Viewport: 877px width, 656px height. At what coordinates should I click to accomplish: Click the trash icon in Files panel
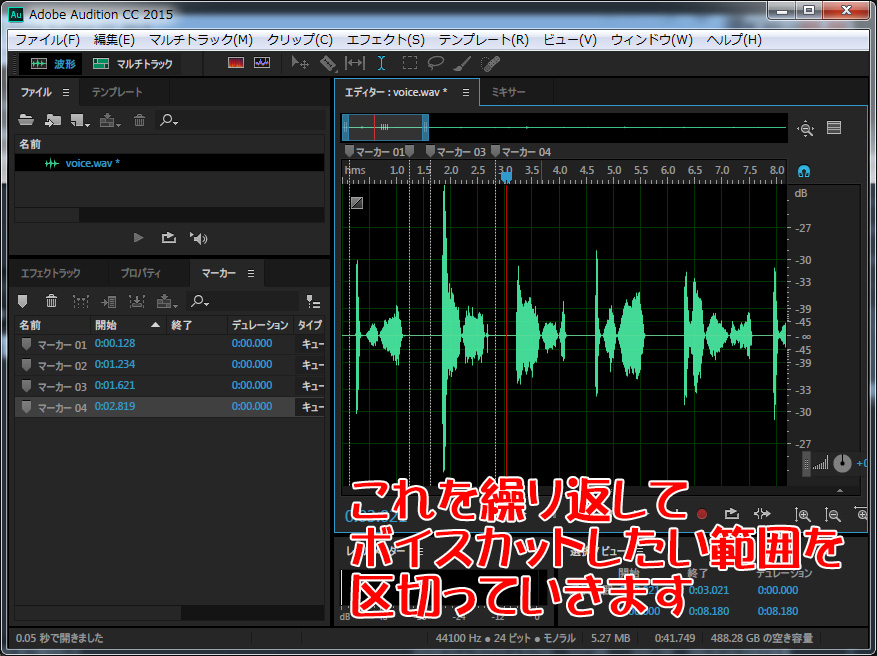pyautogui.click(x=139, y=120)
